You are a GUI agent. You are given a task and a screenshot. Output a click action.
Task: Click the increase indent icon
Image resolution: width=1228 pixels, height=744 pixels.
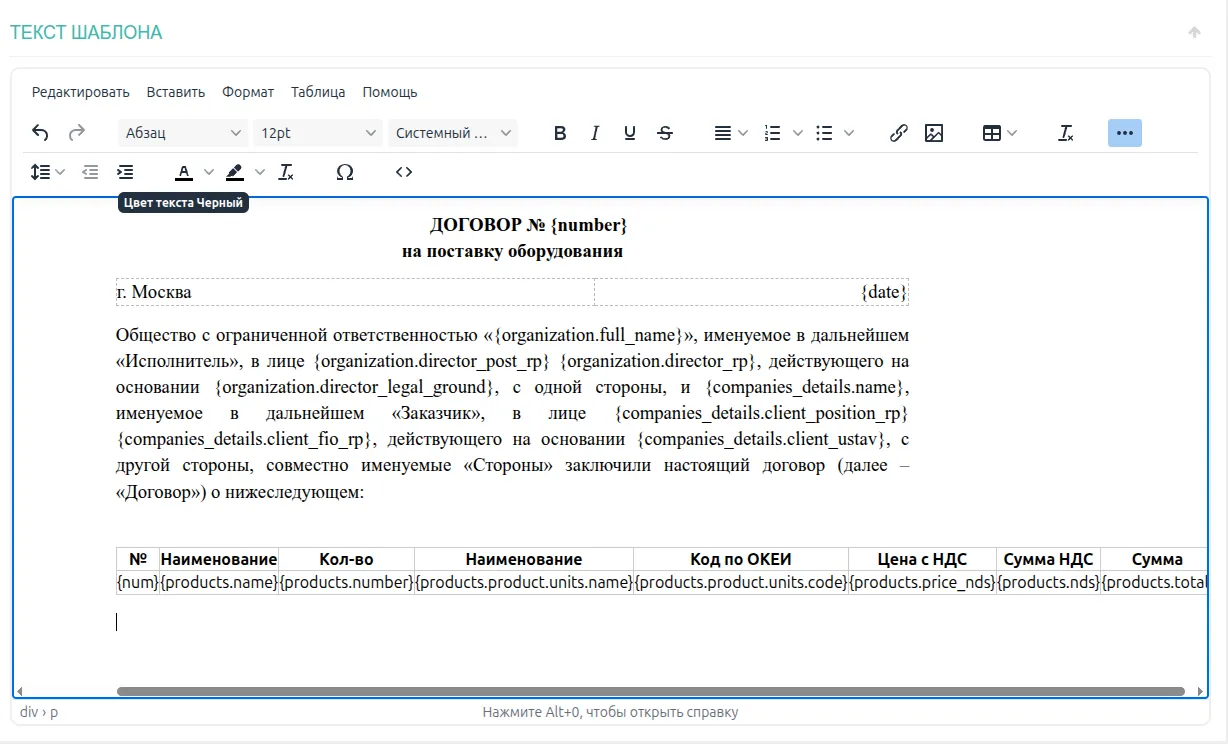[x=125, y=172]
